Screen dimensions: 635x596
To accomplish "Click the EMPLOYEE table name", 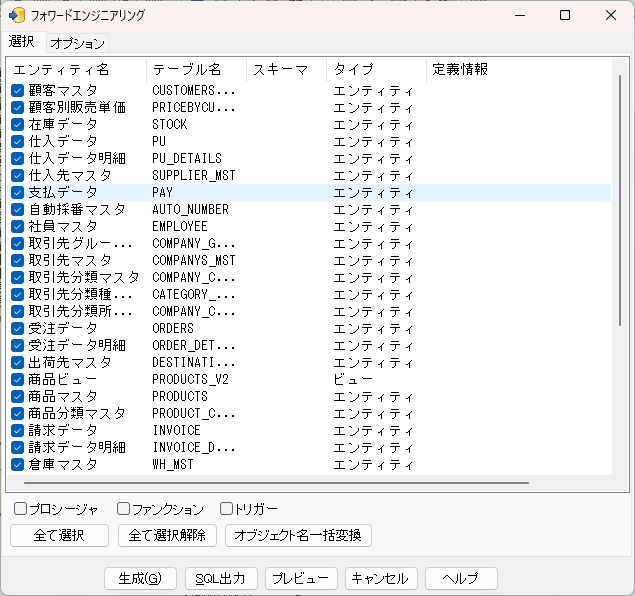I will (180, 226).
